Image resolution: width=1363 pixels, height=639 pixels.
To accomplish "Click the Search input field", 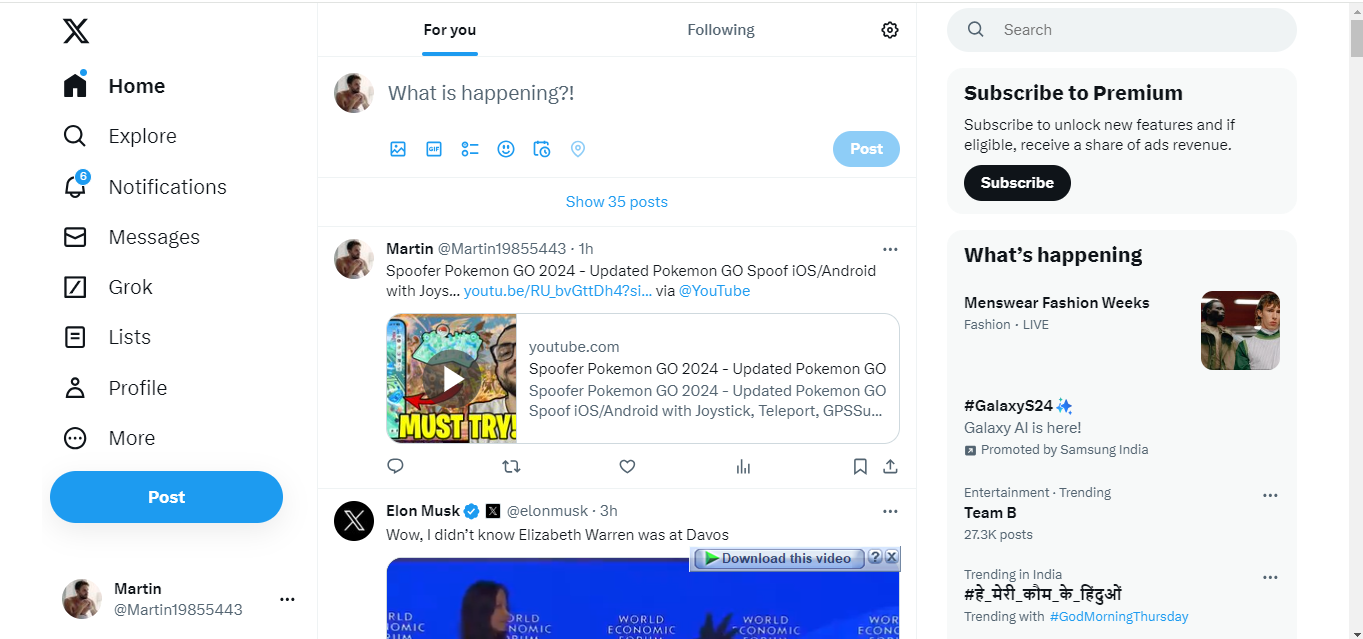I will click(x=1122, y=30).
